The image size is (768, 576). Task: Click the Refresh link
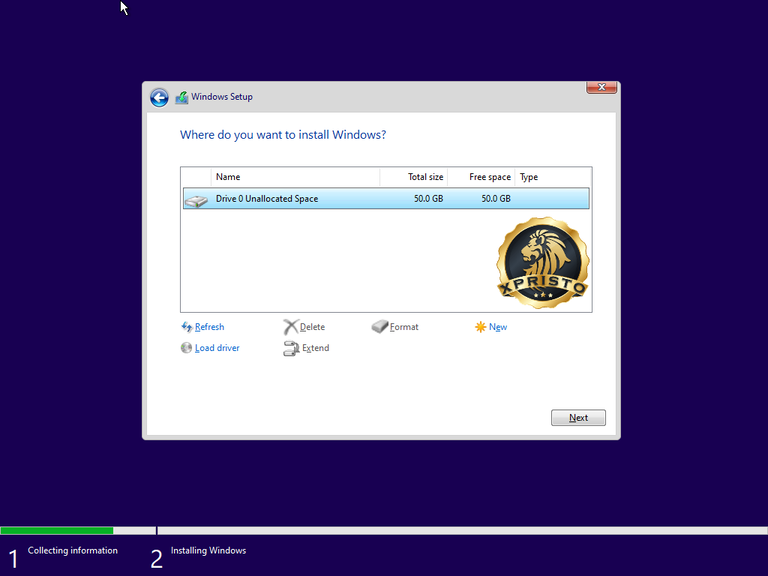click(x=209, y=327)
